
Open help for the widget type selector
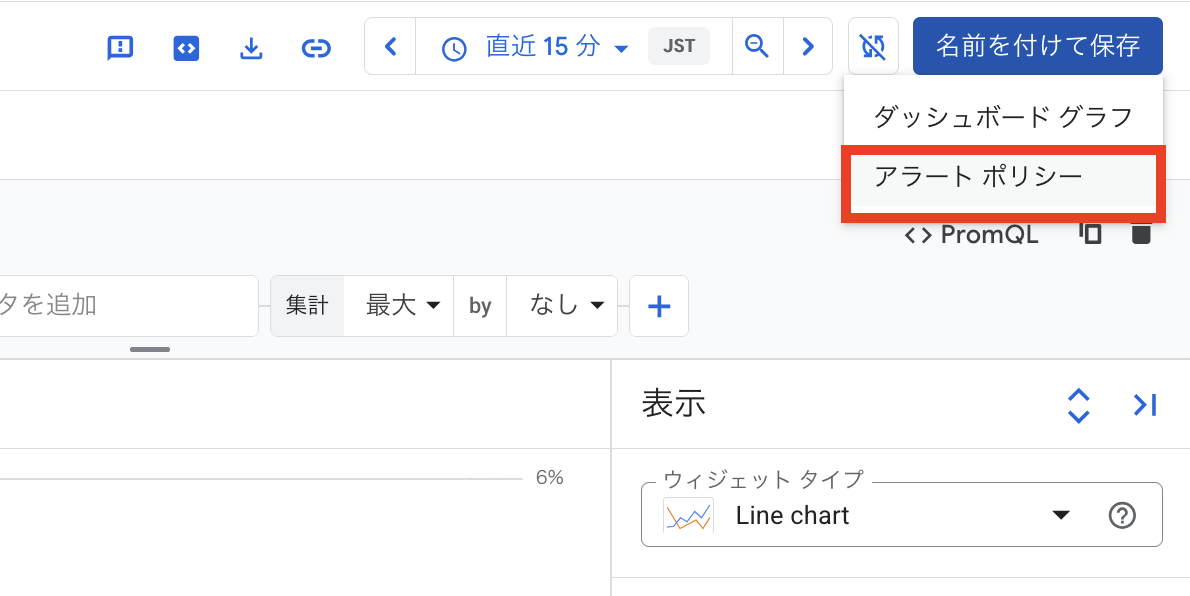coord(1122,515)
